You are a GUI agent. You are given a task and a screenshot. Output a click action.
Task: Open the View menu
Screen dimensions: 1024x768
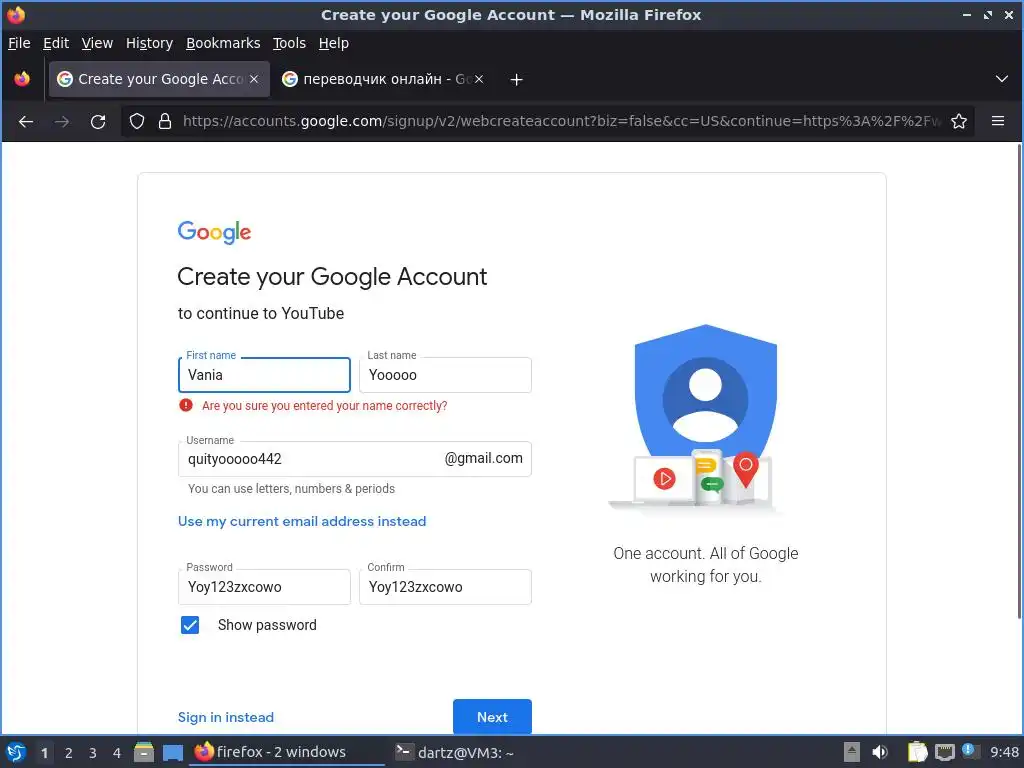click(x=97, y=43)
